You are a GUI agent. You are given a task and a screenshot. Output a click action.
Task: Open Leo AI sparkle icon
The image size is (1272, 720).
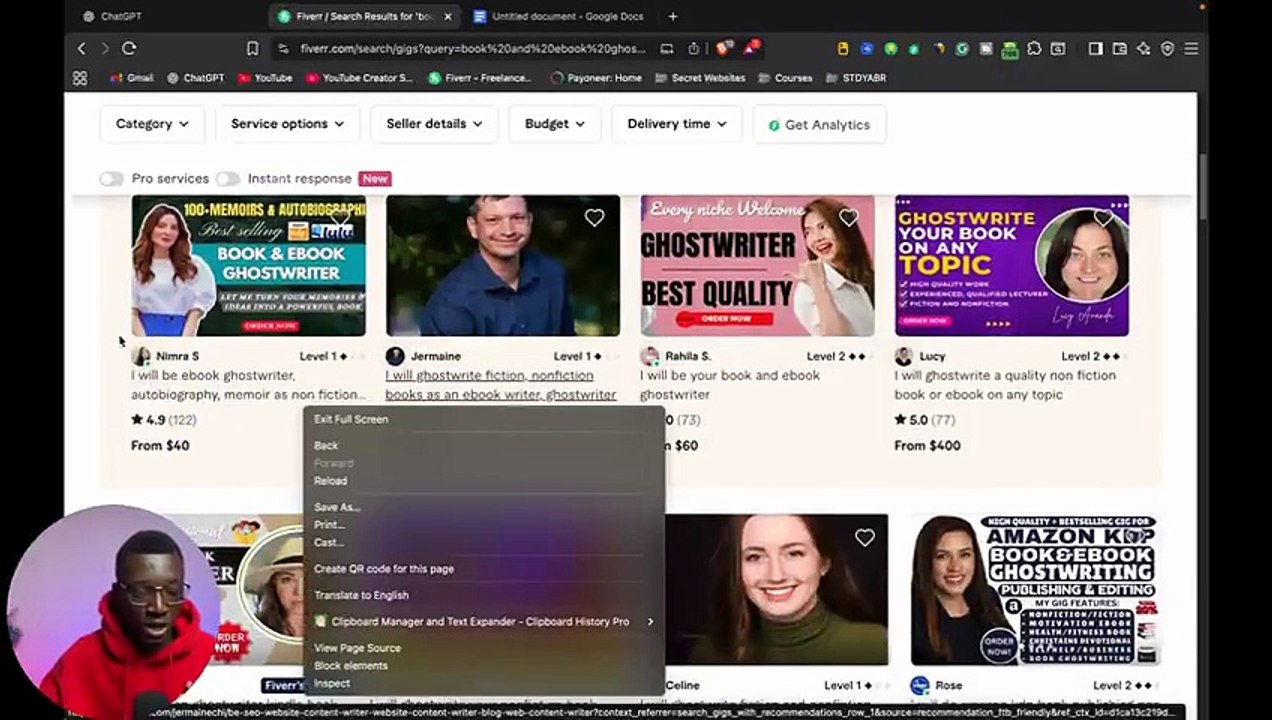[1143, 48]
